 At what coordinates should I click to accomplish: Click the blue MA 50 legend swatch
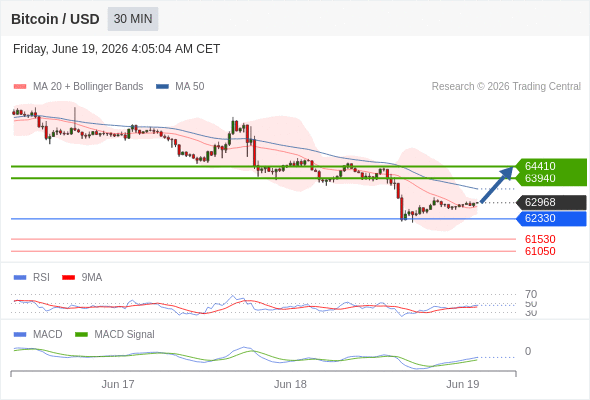[x=162, y=87]
